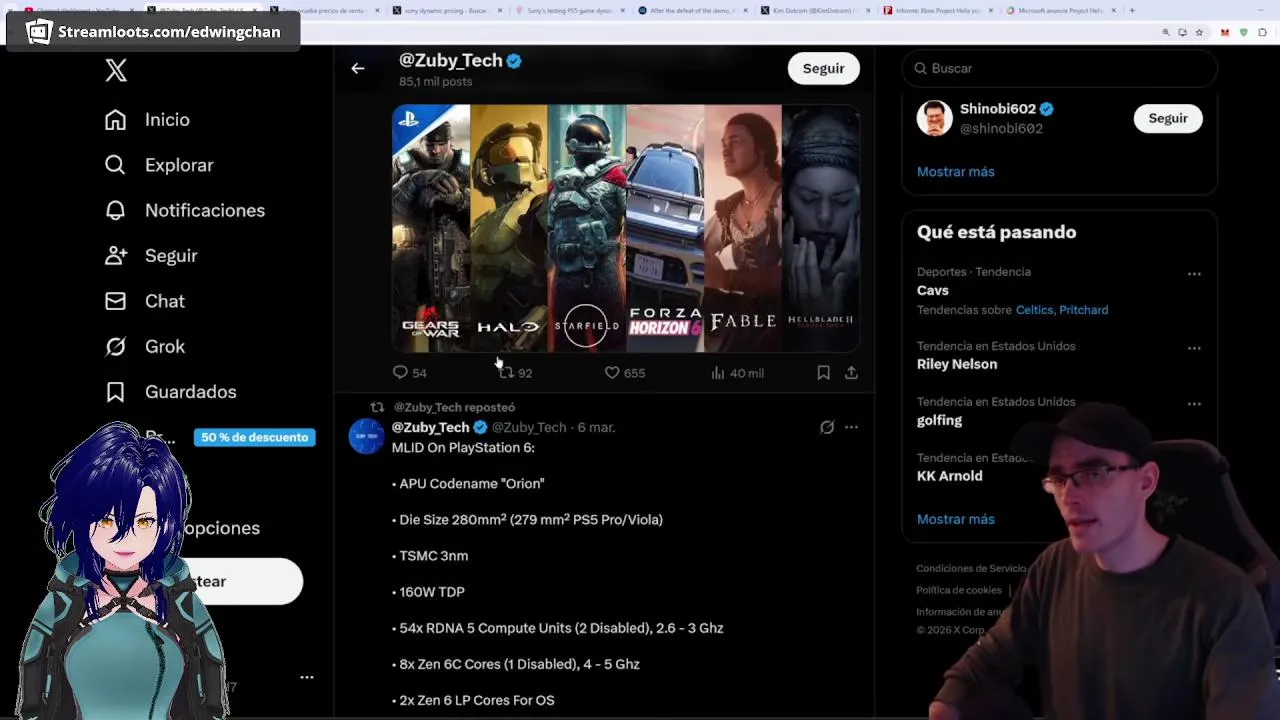Image resolution: width=1280 pixels, height=720 pixels.
Task: Like the post with 655 likes
Action: click(x=624, y=372)
